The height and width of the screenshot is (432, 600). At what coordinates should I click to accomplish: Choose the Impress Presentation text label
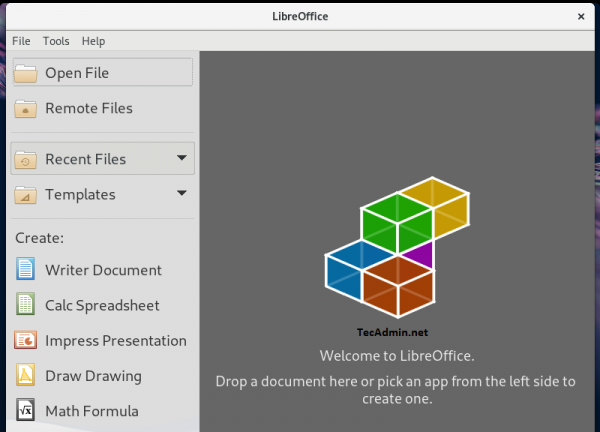116,340
